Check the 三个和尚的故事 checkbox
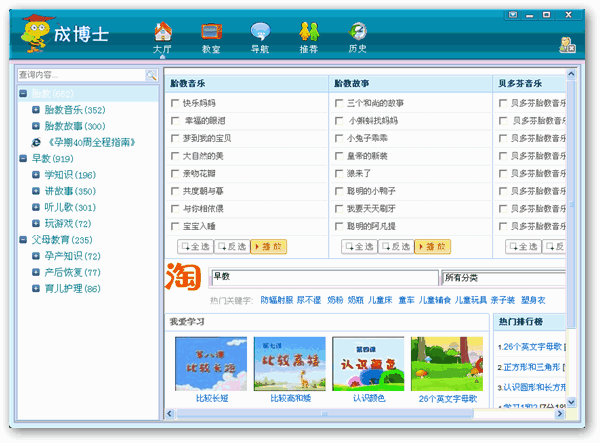The height and width of the screenshot is (443, 600). coord(339,103)
